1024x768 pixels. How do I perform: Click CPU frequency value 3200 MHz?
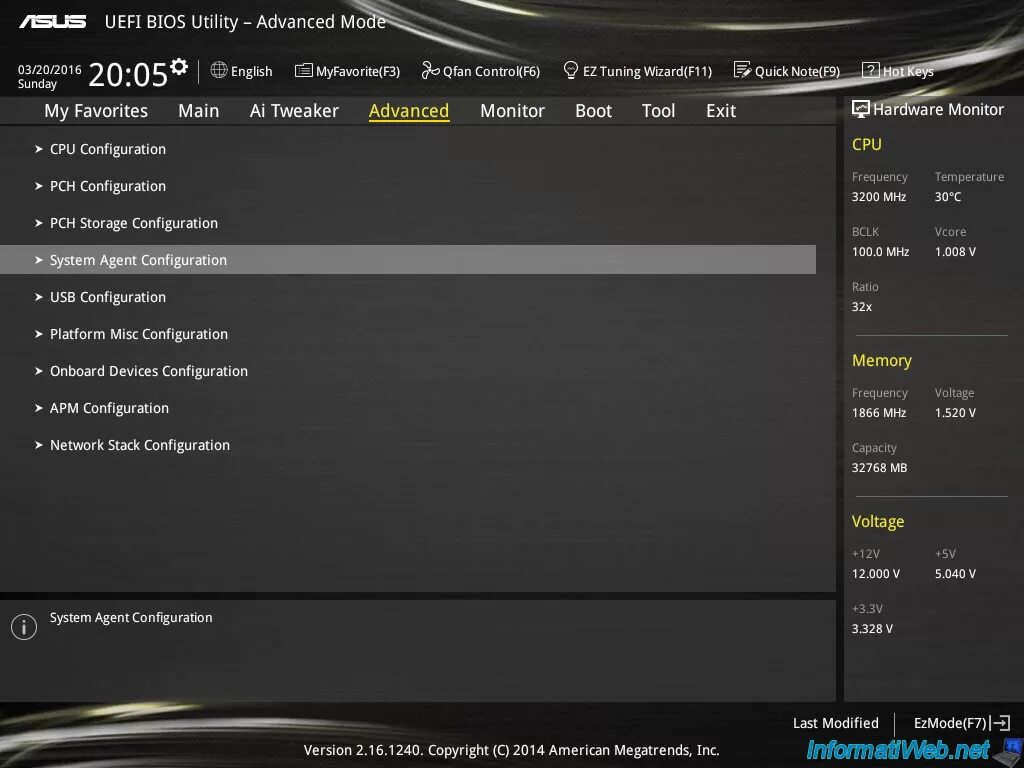[x=879, y=197]
